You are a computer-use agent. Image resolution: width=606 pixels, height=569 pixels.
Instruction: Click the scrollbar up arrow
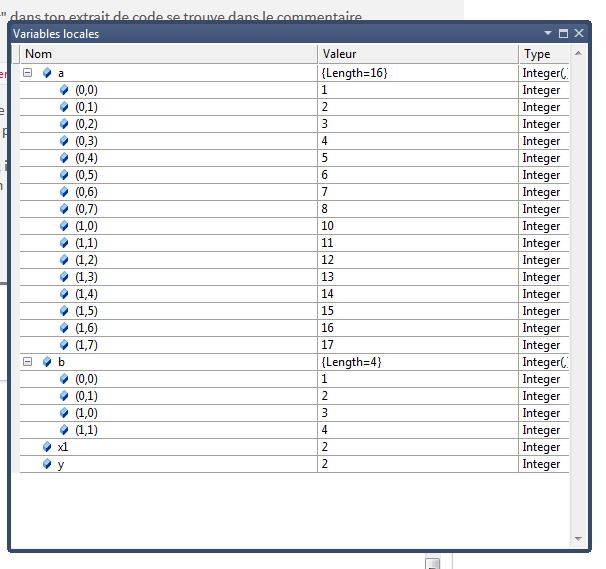click(x=578, y=53)
